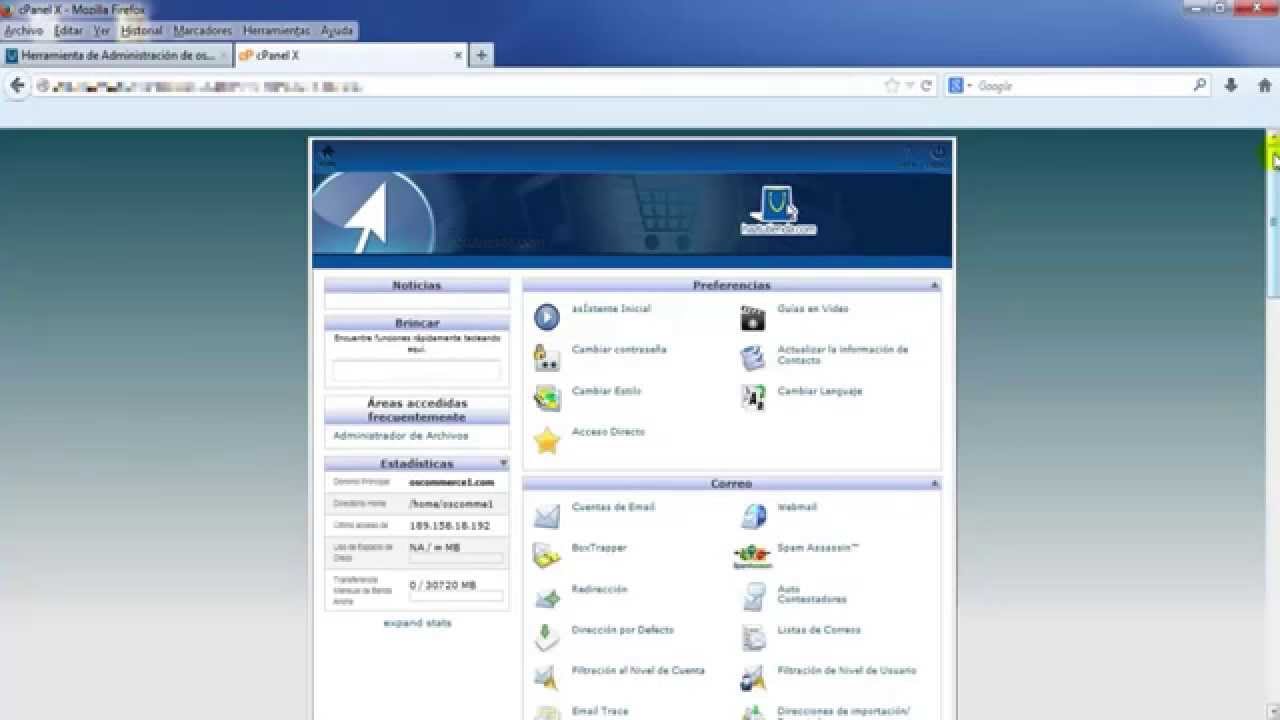Click the Guías en Video camera icon
The width and height of the screenshot is (1280, 720).
(752, 318)
